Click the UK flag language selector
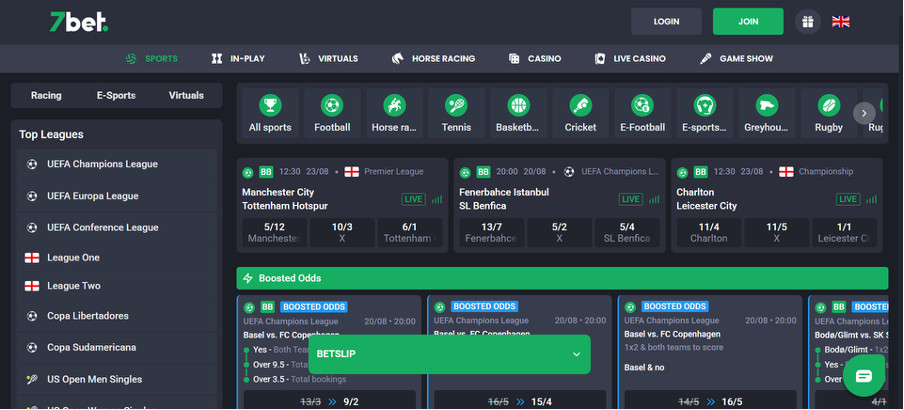 point(841,21)
